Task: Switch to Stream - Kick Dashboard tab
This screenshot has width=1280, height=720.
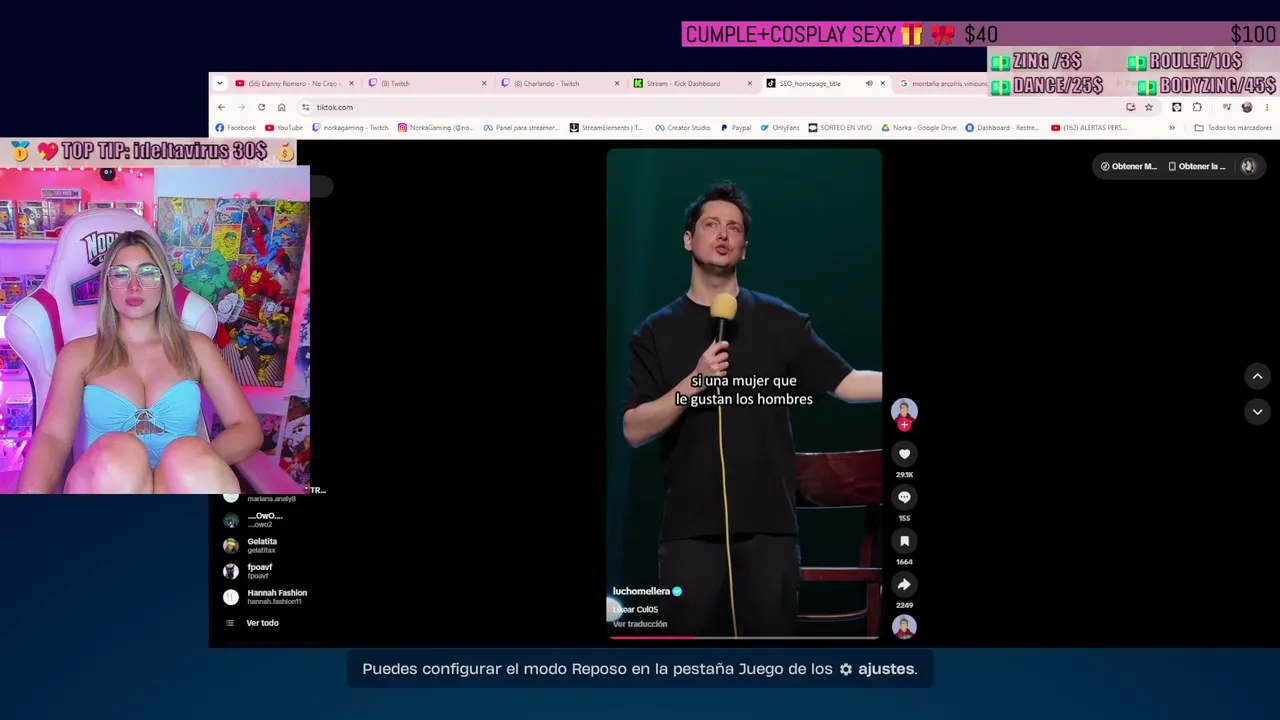Action: [693, 83]
